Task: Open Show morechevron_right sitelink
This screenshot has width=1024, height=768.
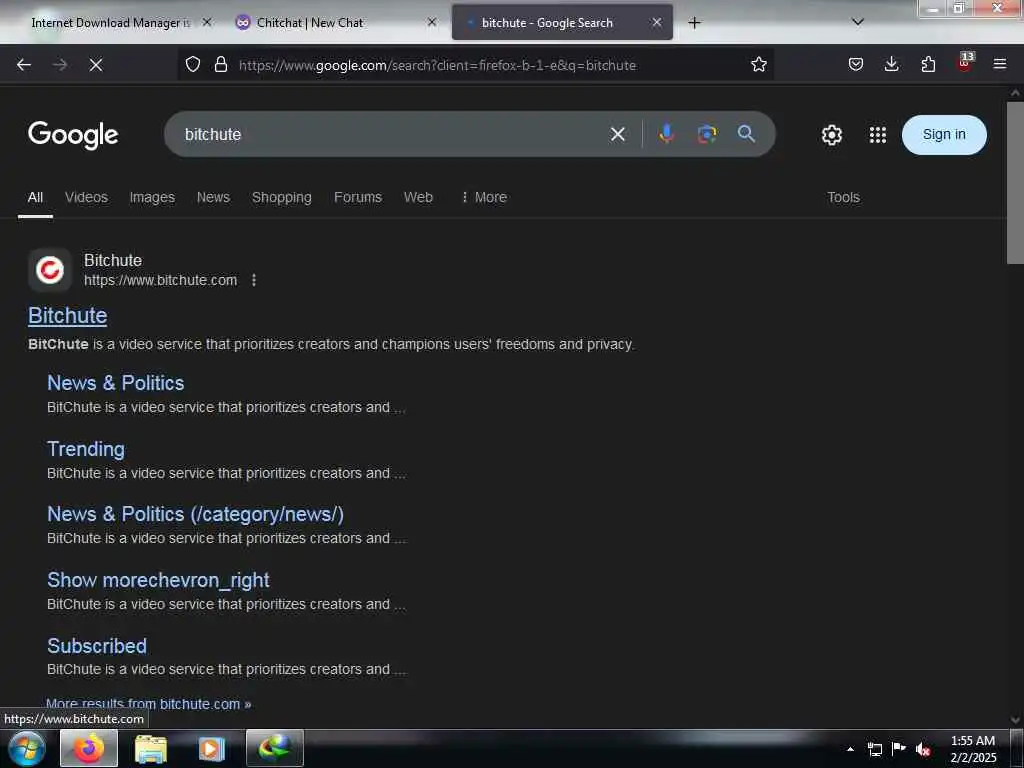Action: pos(158,580)
